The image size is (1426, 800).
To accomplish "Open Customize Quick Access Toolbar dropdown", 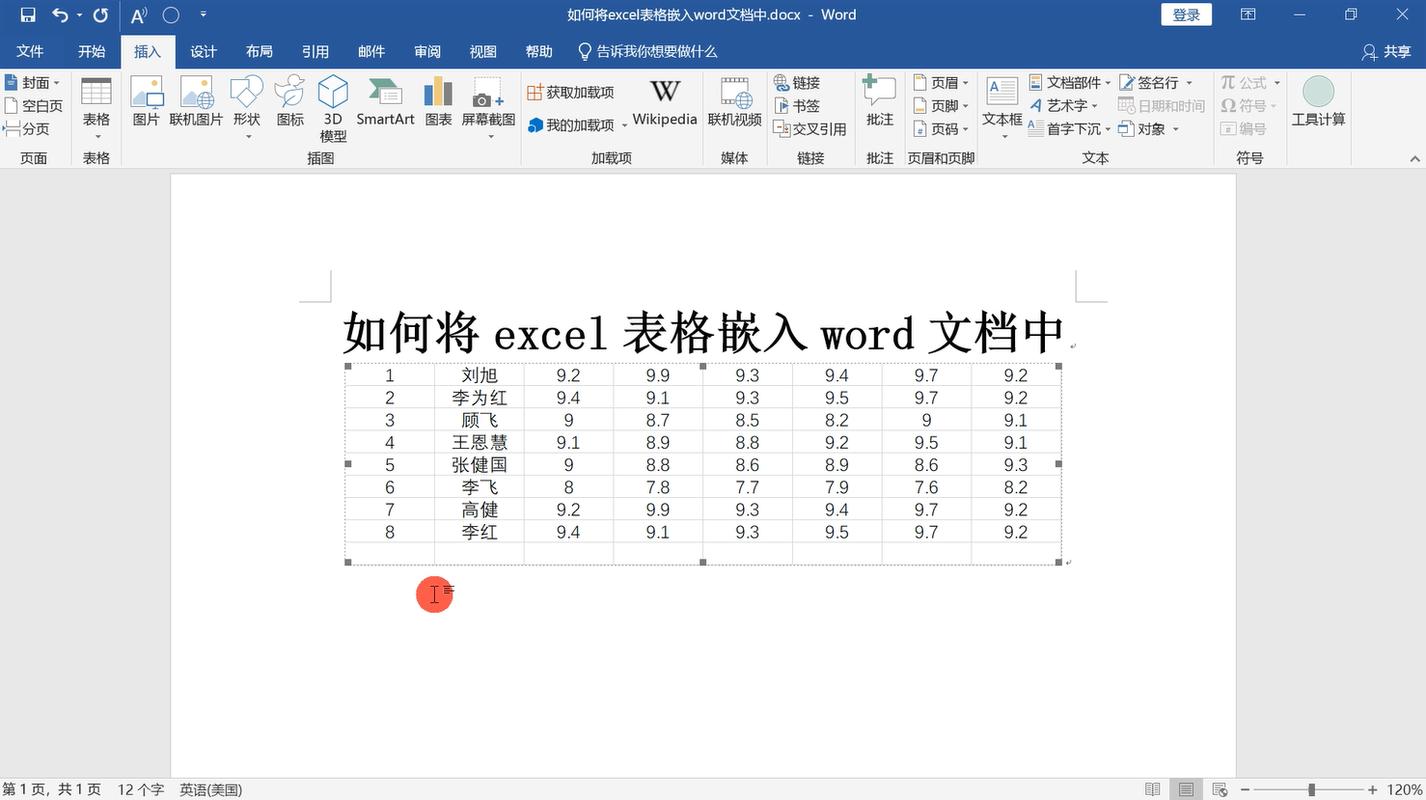I will tap(203, 15).
